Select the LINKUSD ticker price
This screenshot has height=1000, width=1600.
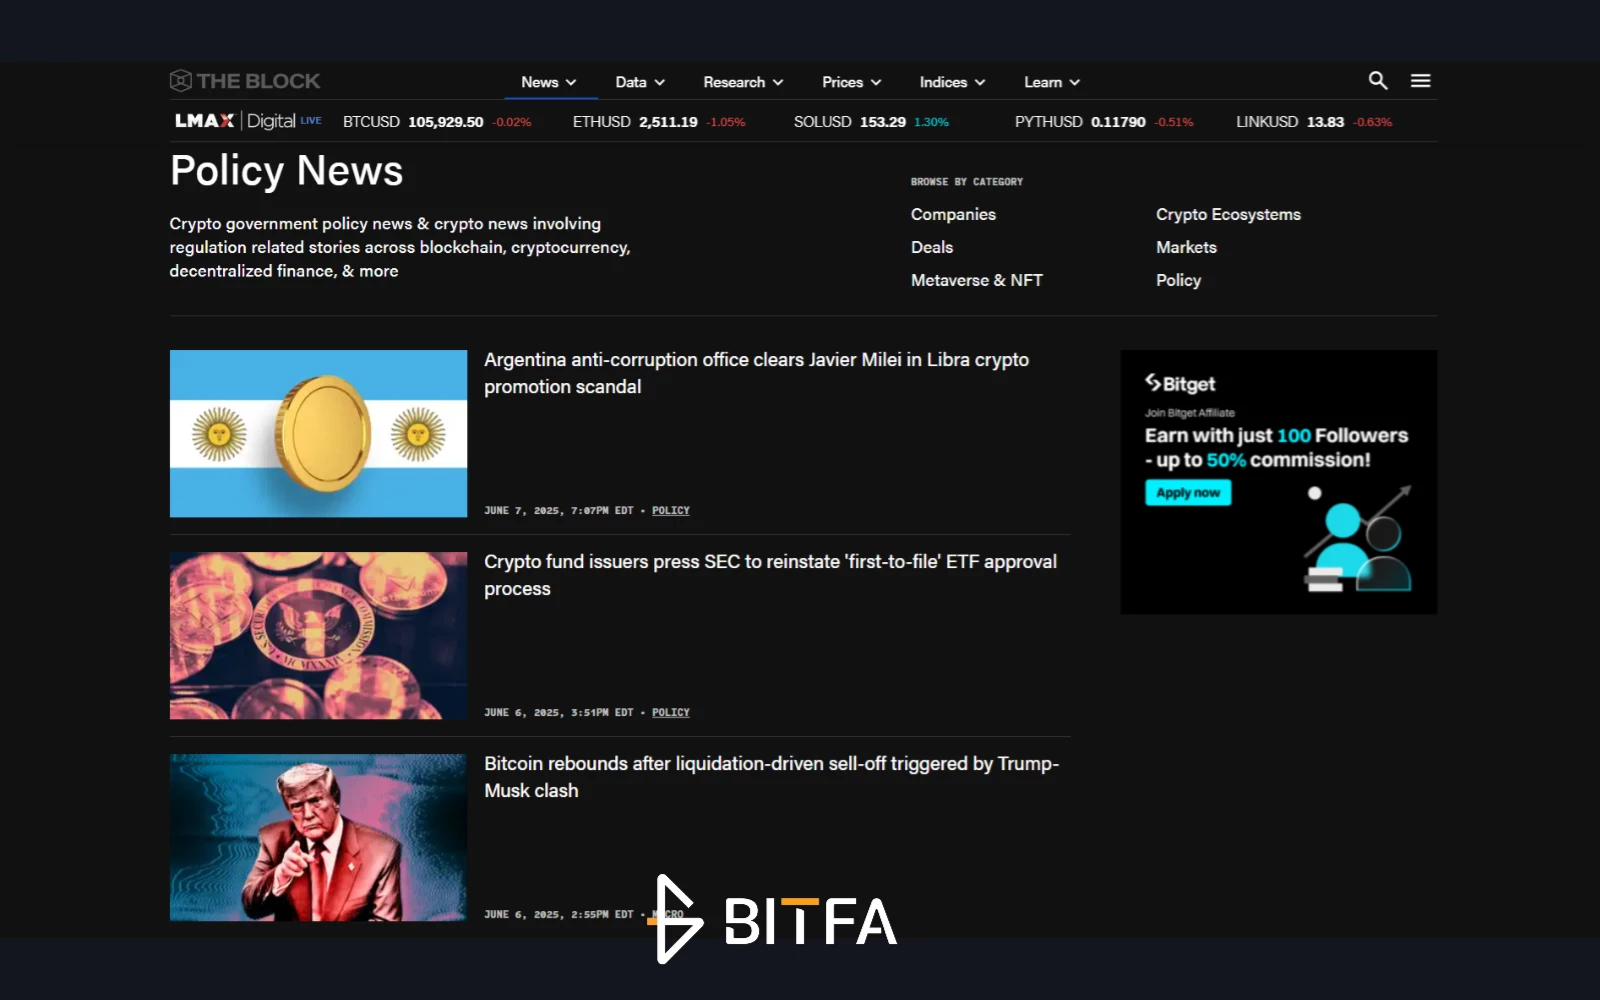[x=1325, y=122]
